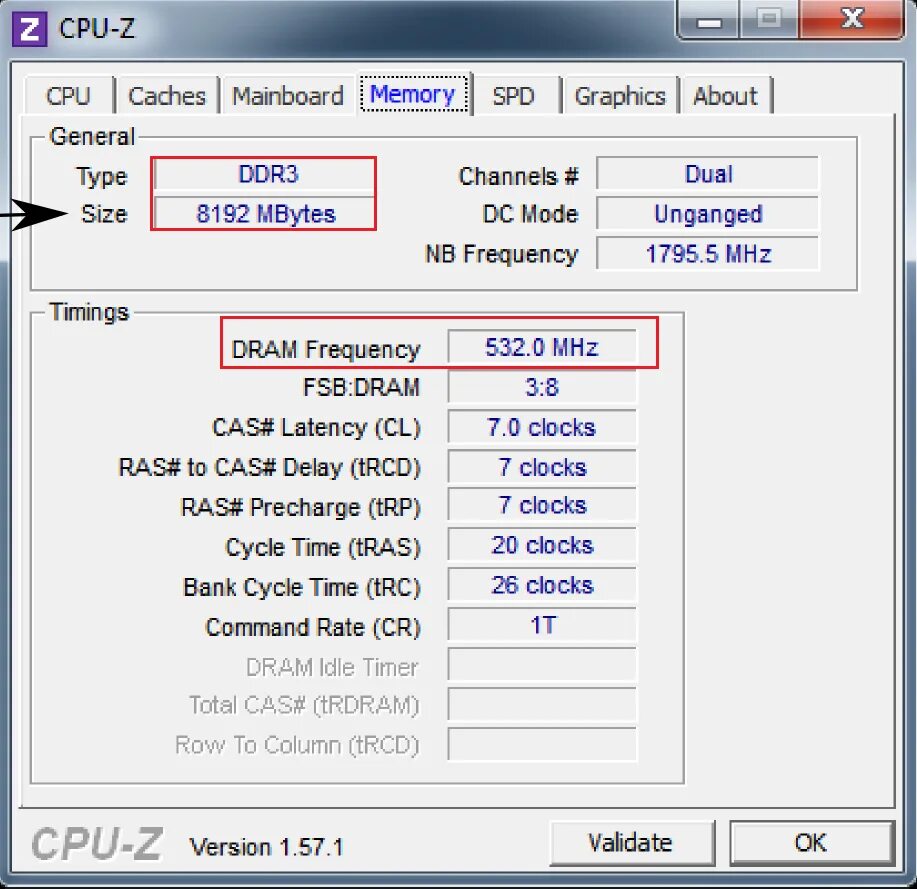The width and height of the screenshot is (917, 889).
Task: Click the RAS# Precharge 7 clocks value
Action: click(x=542, y=505)
